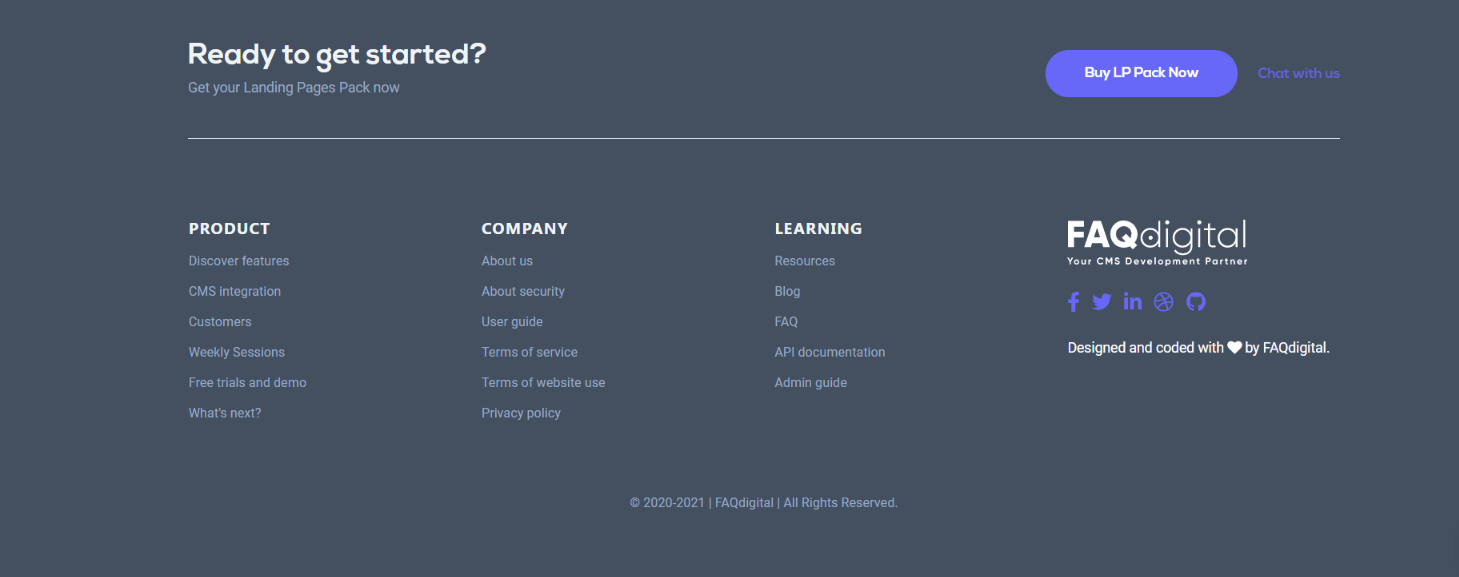Open the Admin guide
This screenshot has width=1459, height=577.
(811, 383)
